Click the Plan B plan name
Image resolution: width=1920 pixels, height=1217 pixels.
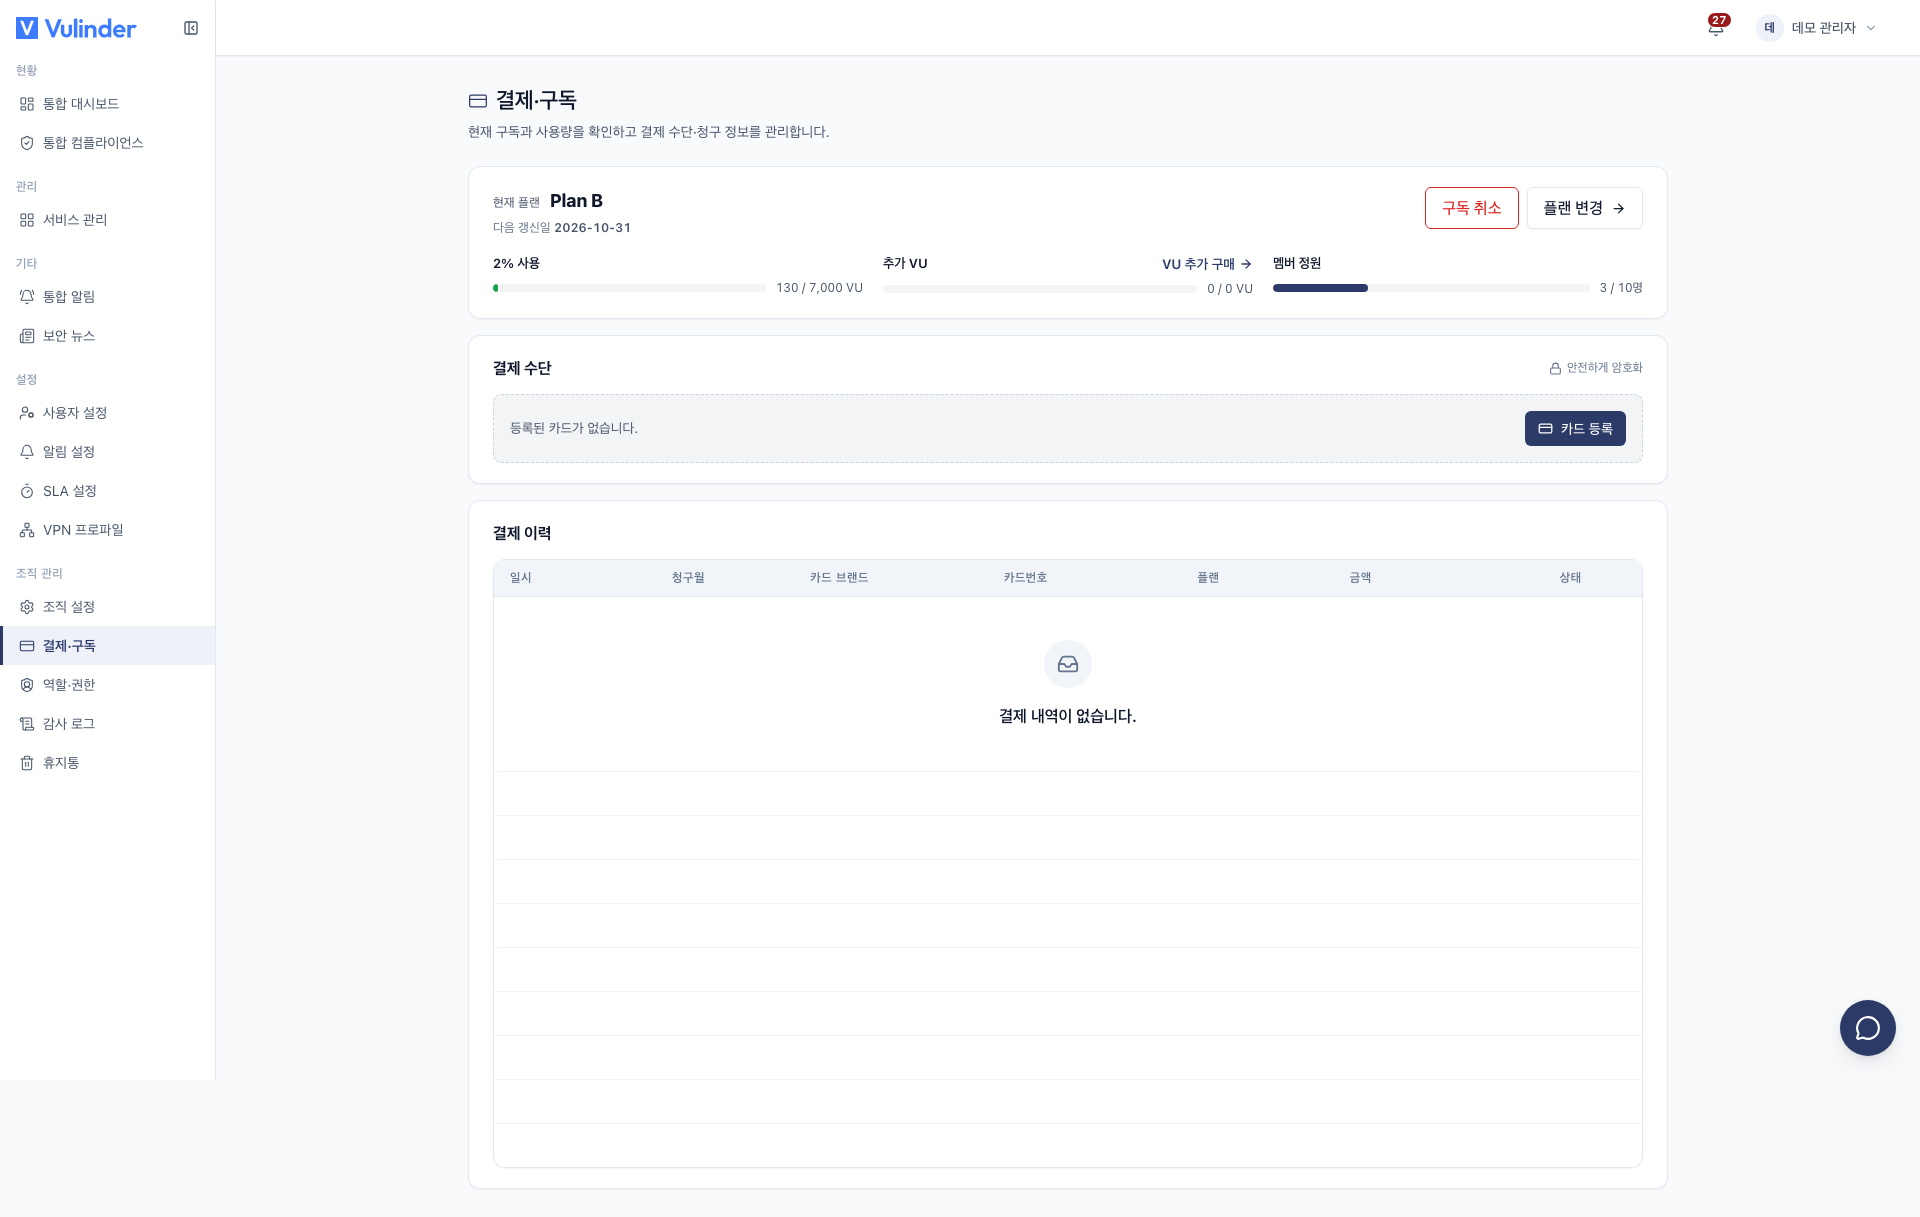click(576, 201)
